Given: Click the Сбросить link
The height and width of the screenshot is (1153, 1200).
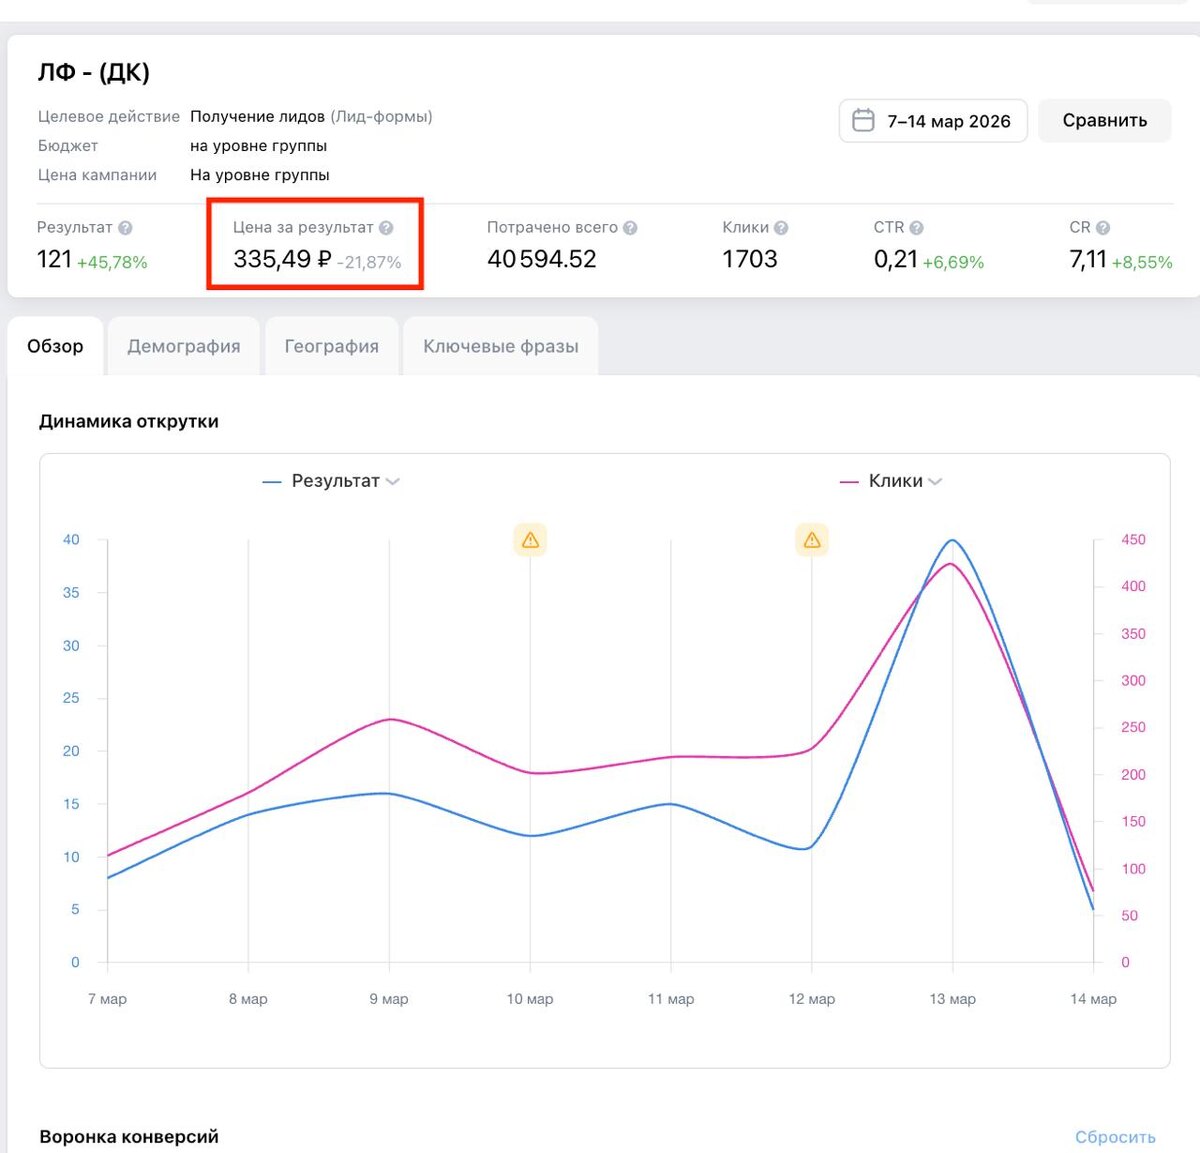Looking at the screenshot, I should (1115, 1137).
